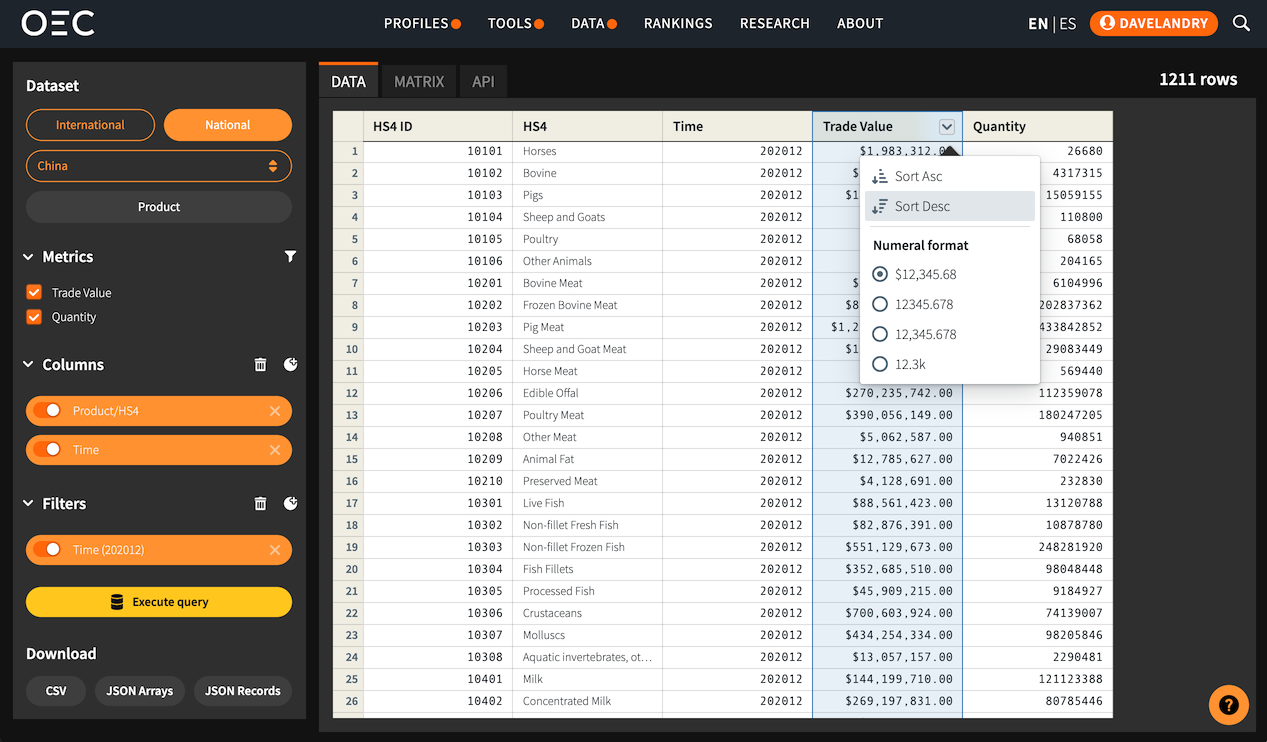Click the pie icon next to Columns
The height and width of the screenshot is (742, 1267).
(x=290, y=365)
